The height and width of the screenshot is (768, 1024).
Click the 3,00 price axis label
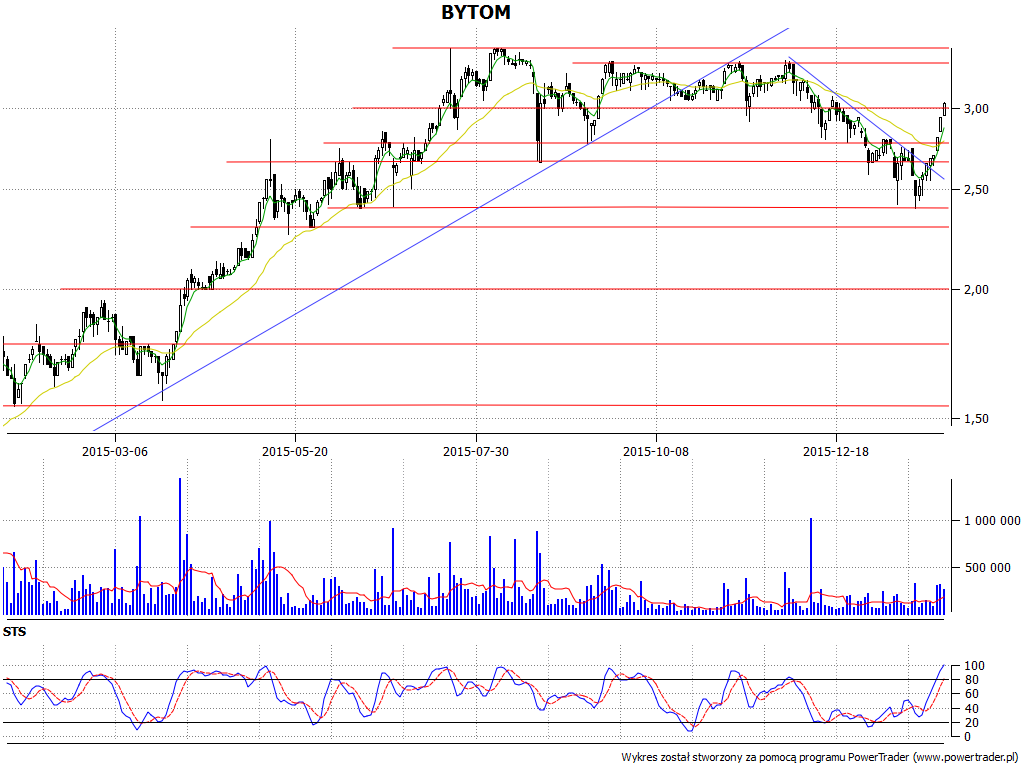point(976,108)
